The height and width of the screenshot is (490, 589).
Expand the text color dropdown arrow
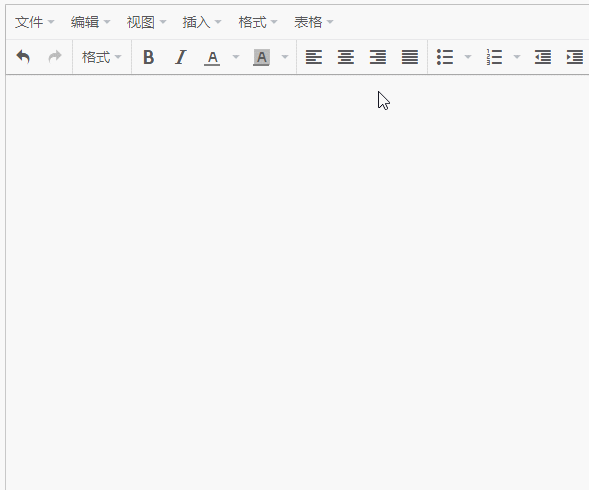pos(236,57)
